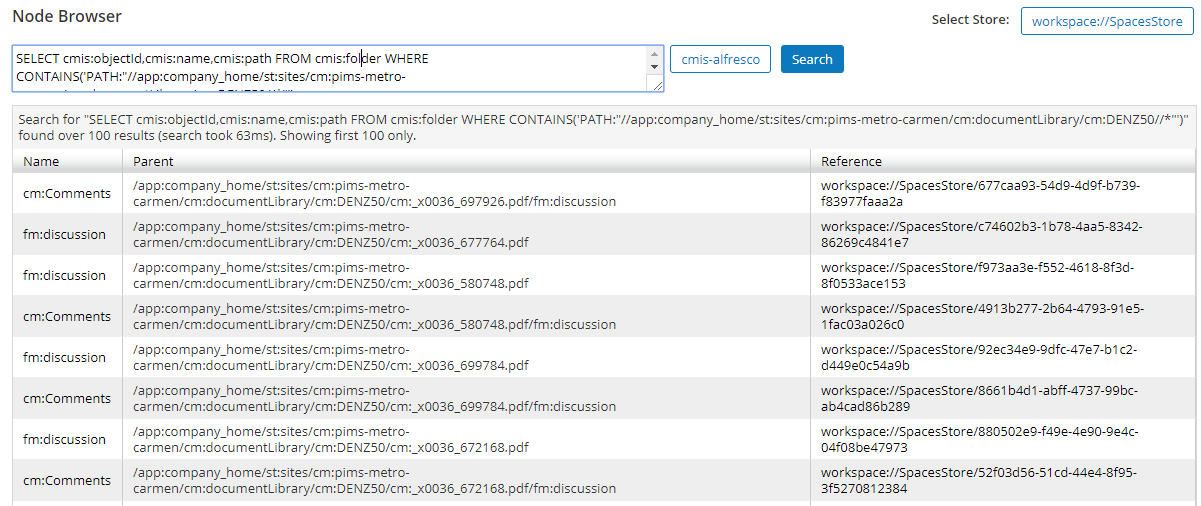1201x506 pixels.
Task: Open reference starting 880502e9-f49e
Action: tap(980, 439)
